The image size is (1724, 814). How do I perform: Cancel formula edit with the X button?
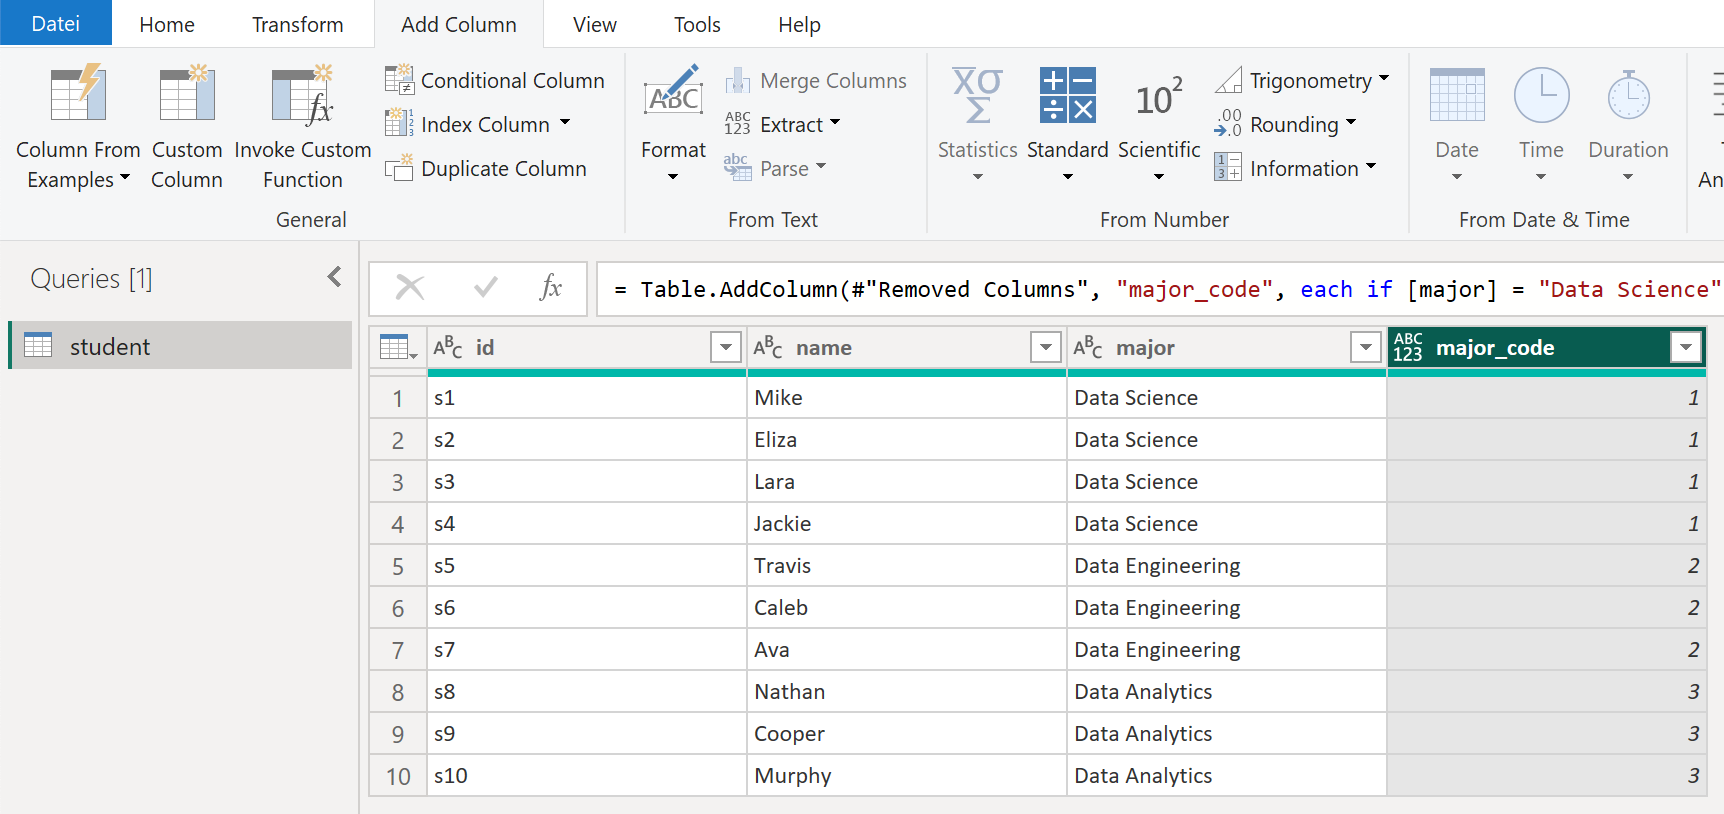410,289
